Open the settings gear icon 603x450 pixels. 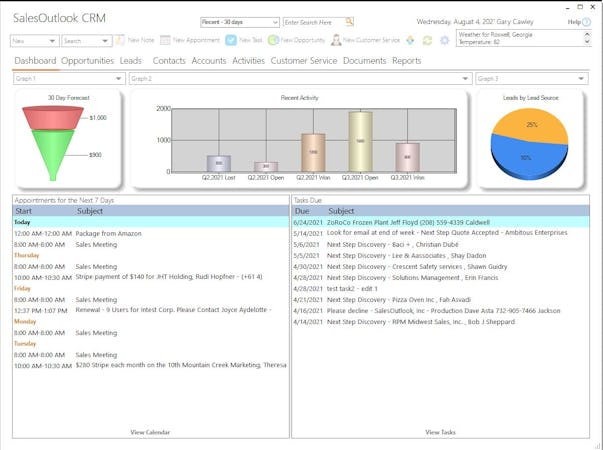point(445,40)
